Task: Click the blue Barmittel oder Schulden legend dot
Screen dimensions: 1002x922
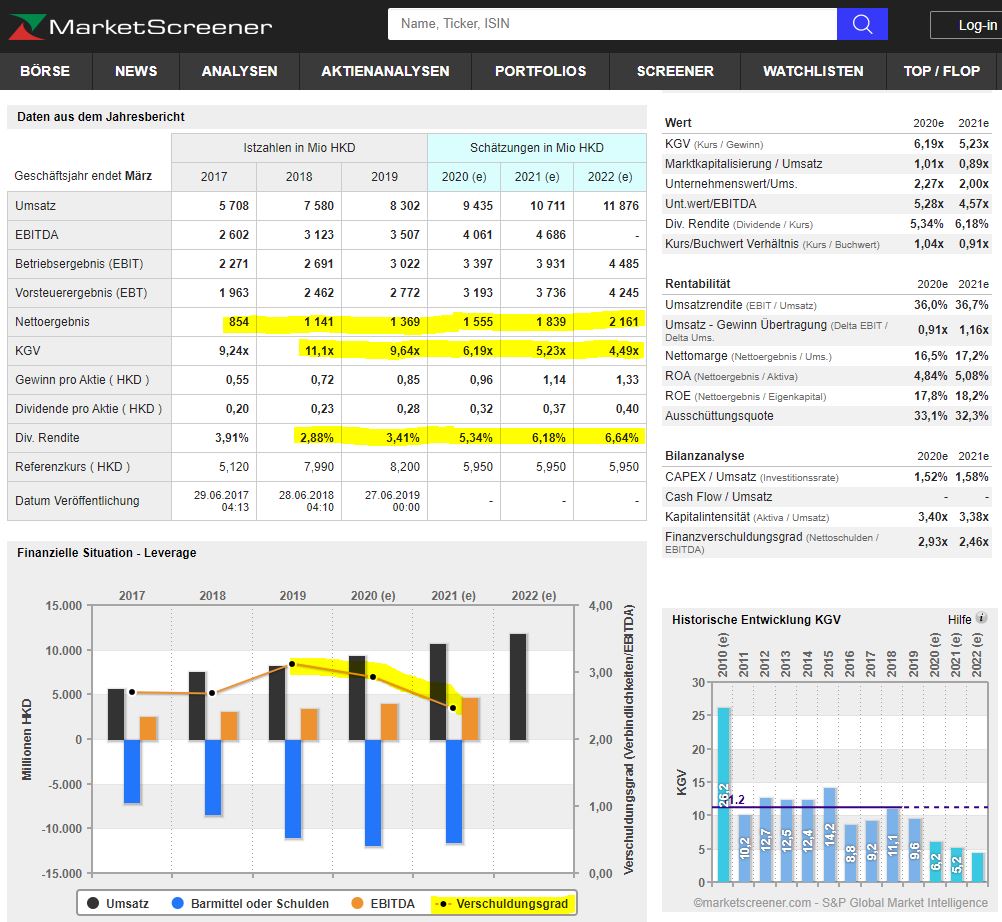Action: click(x=178, y=903)
